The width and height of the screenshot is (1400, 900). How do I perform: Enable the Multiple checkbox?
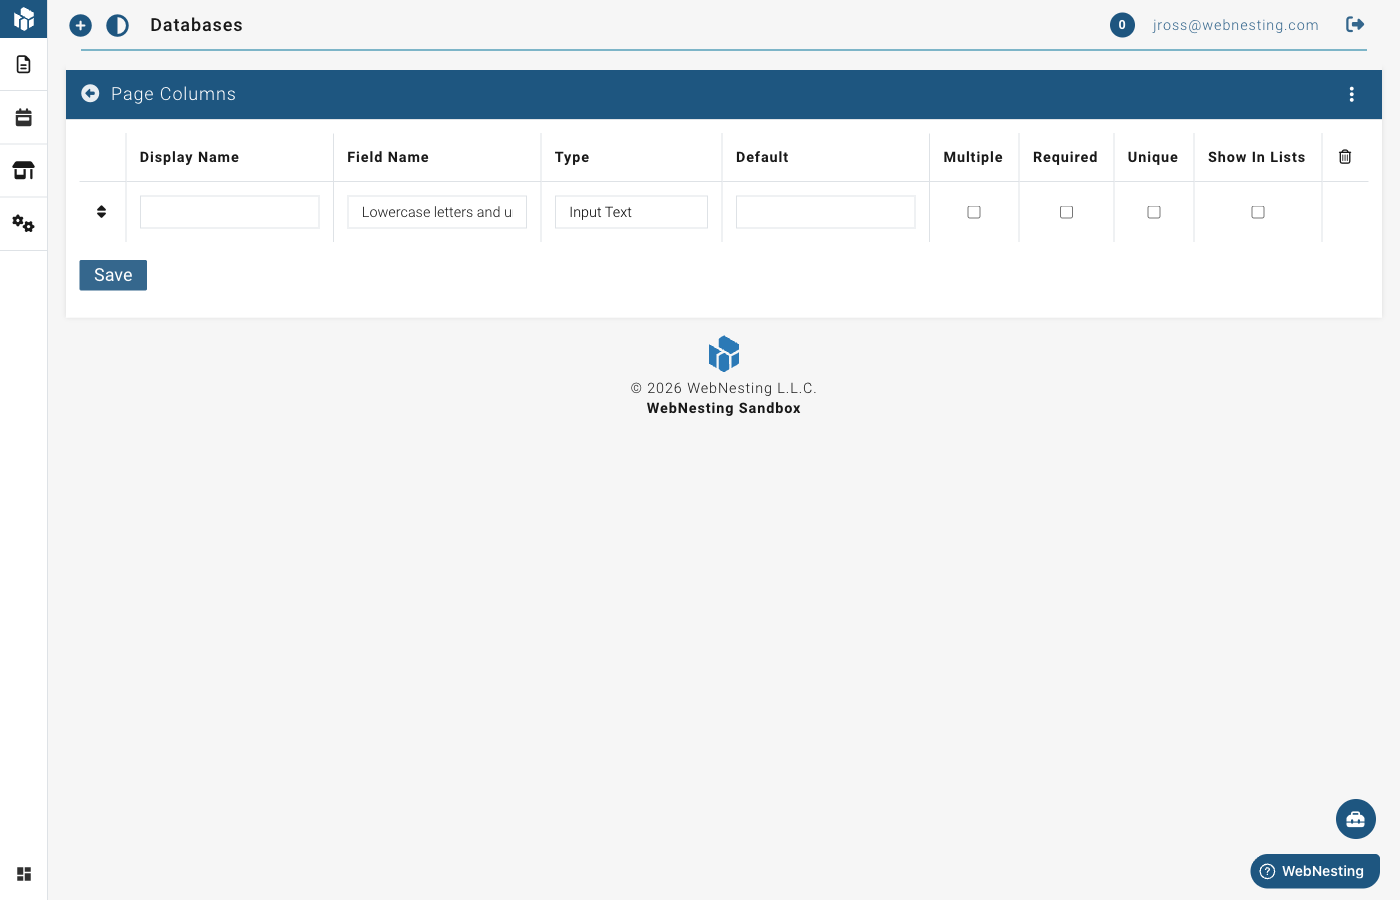point(974,211)
